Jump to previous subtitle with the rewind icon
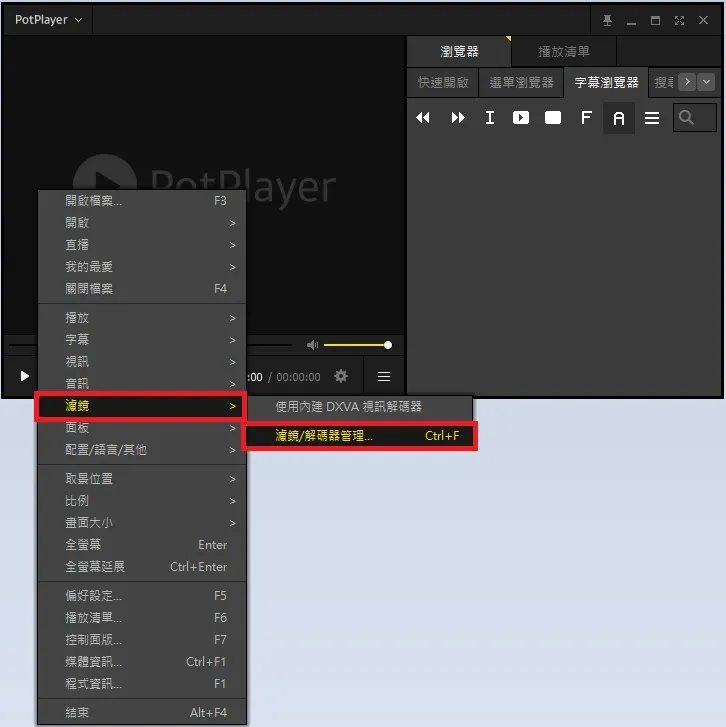The width and height of the screenshot is (726, 727). (x=423, y=118)
